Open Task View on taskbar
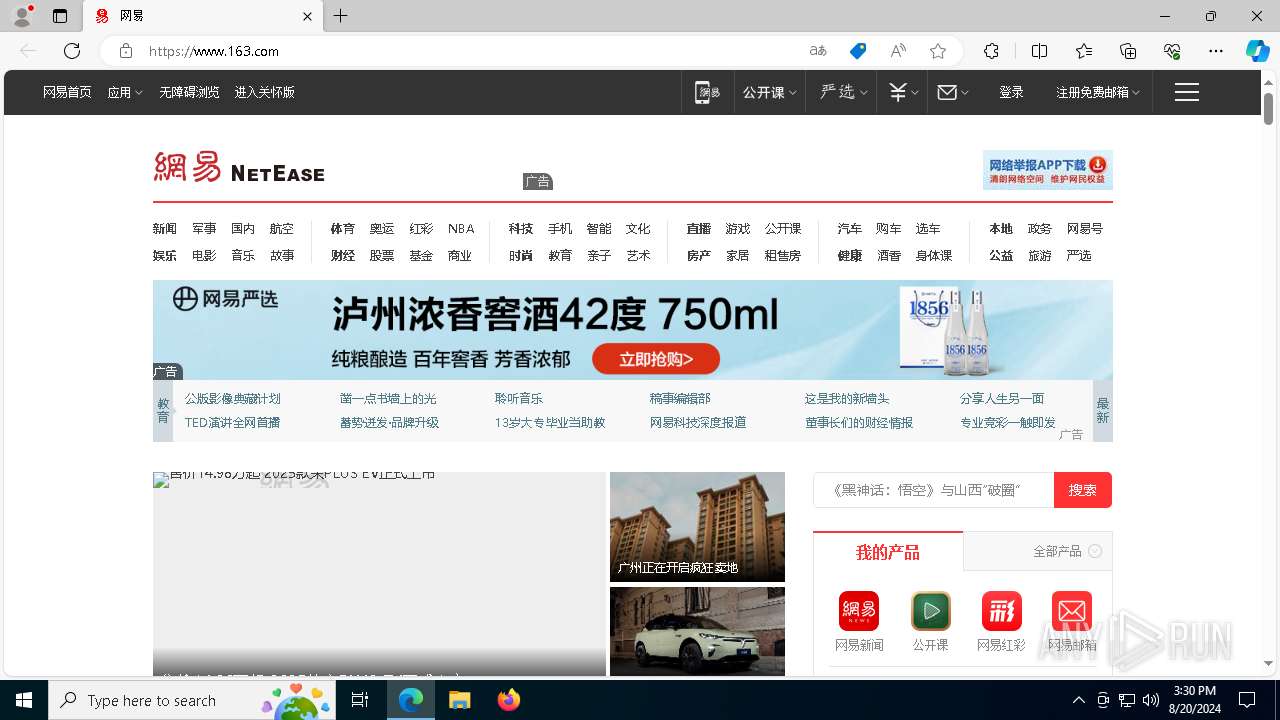The image size is (1280, 720). (360, 700)
